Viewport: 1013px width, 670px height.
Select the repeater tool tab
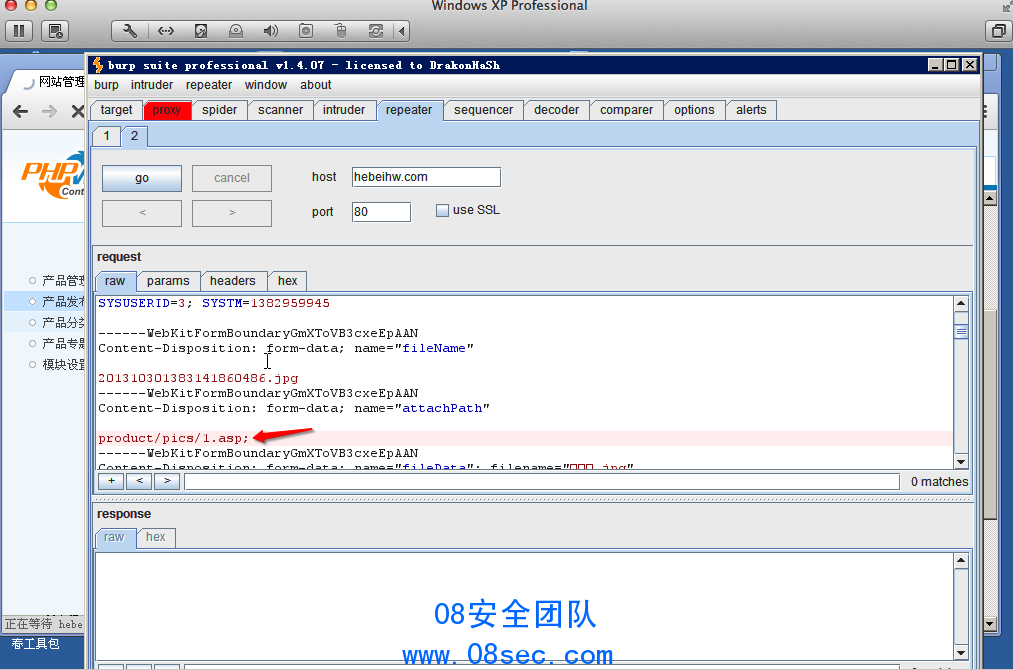click(x=409, y=110)
